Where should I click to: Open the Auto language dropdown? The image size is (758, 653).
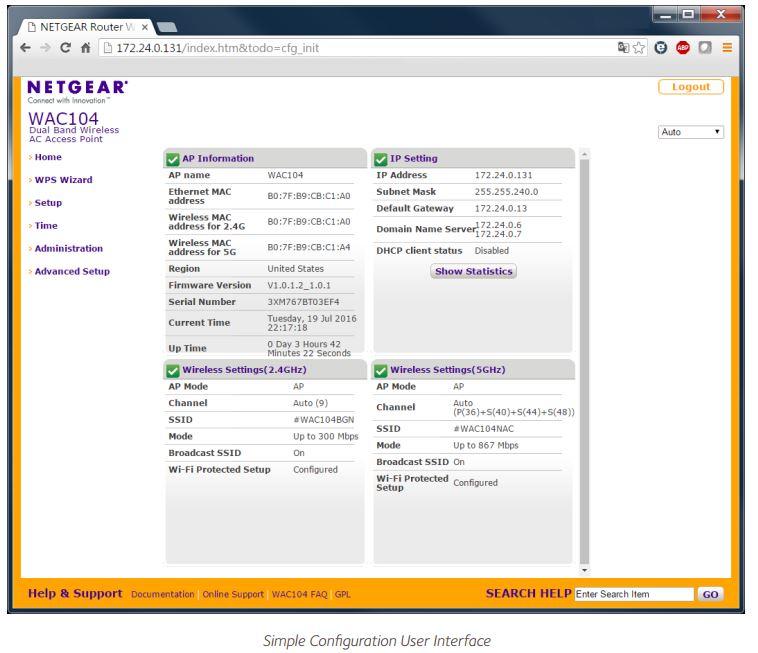690,132
